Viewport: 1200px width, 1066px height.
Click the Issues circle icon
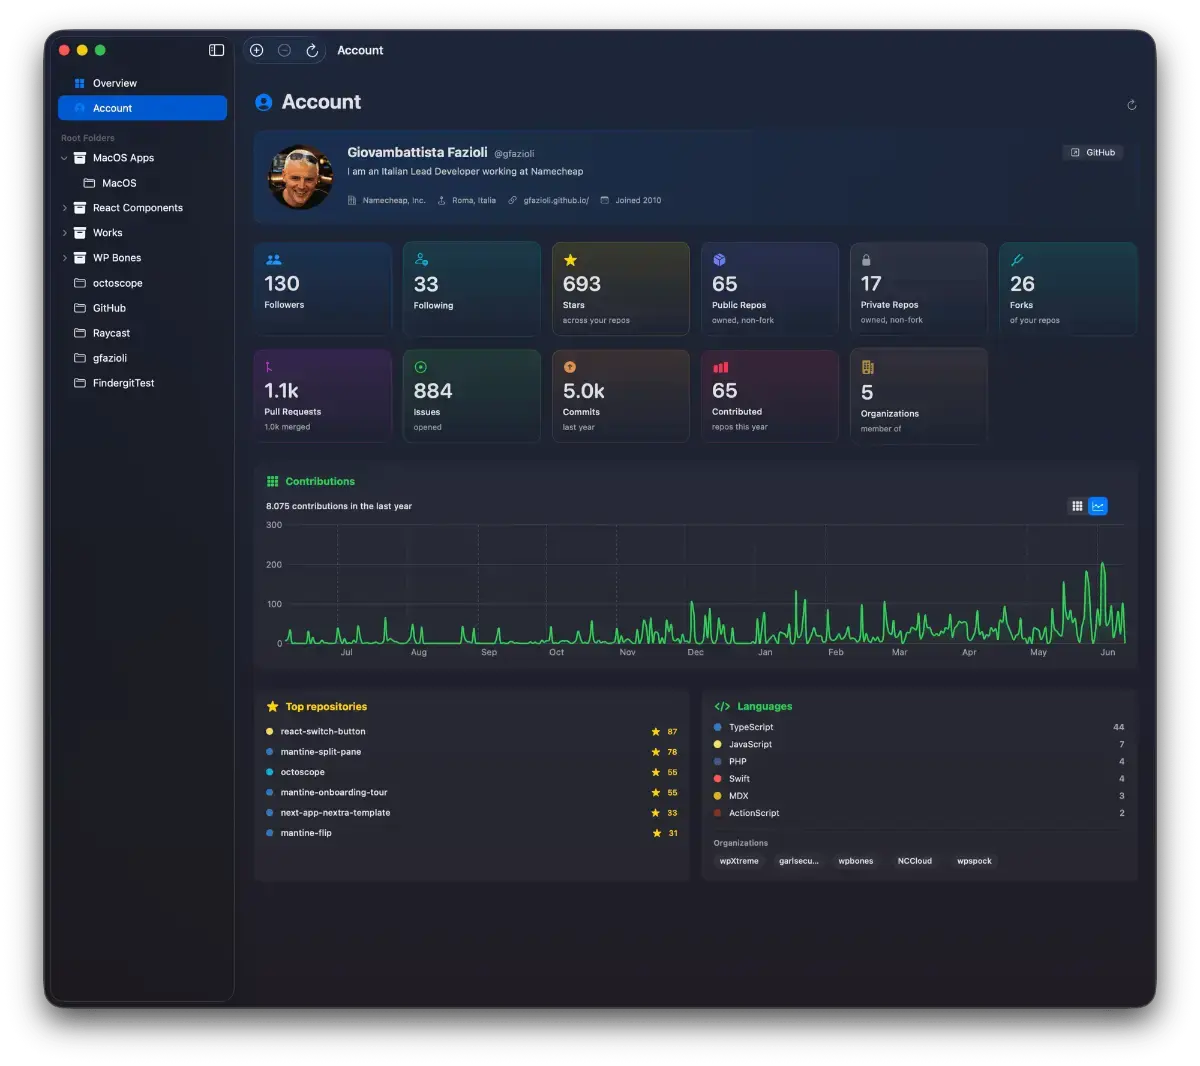pyautogui.click(x=420, y=367)
